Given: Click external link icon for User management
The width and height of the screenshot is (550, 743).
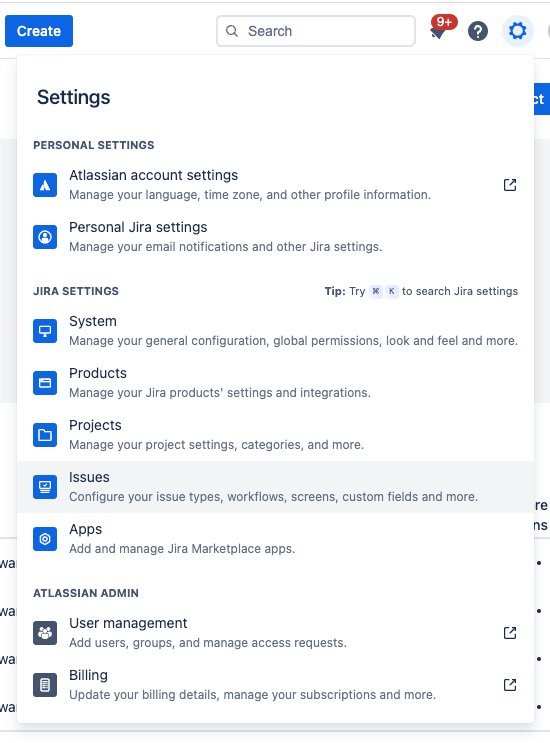Looking at the screenshot, I should (x=510, y=633).
